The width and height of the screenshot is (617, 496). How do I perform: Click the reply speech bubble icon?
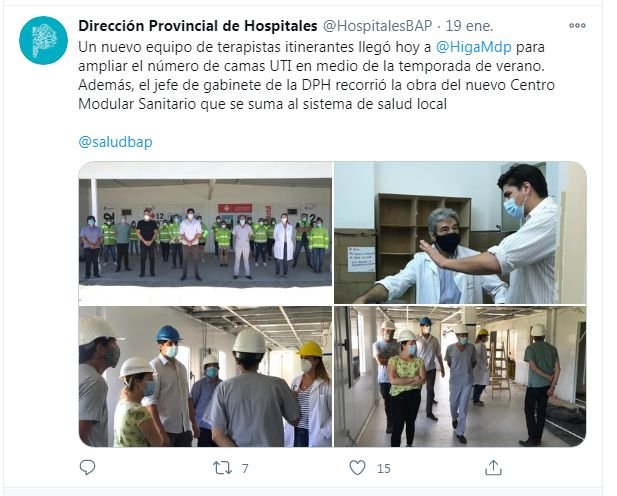click(87, 468)
